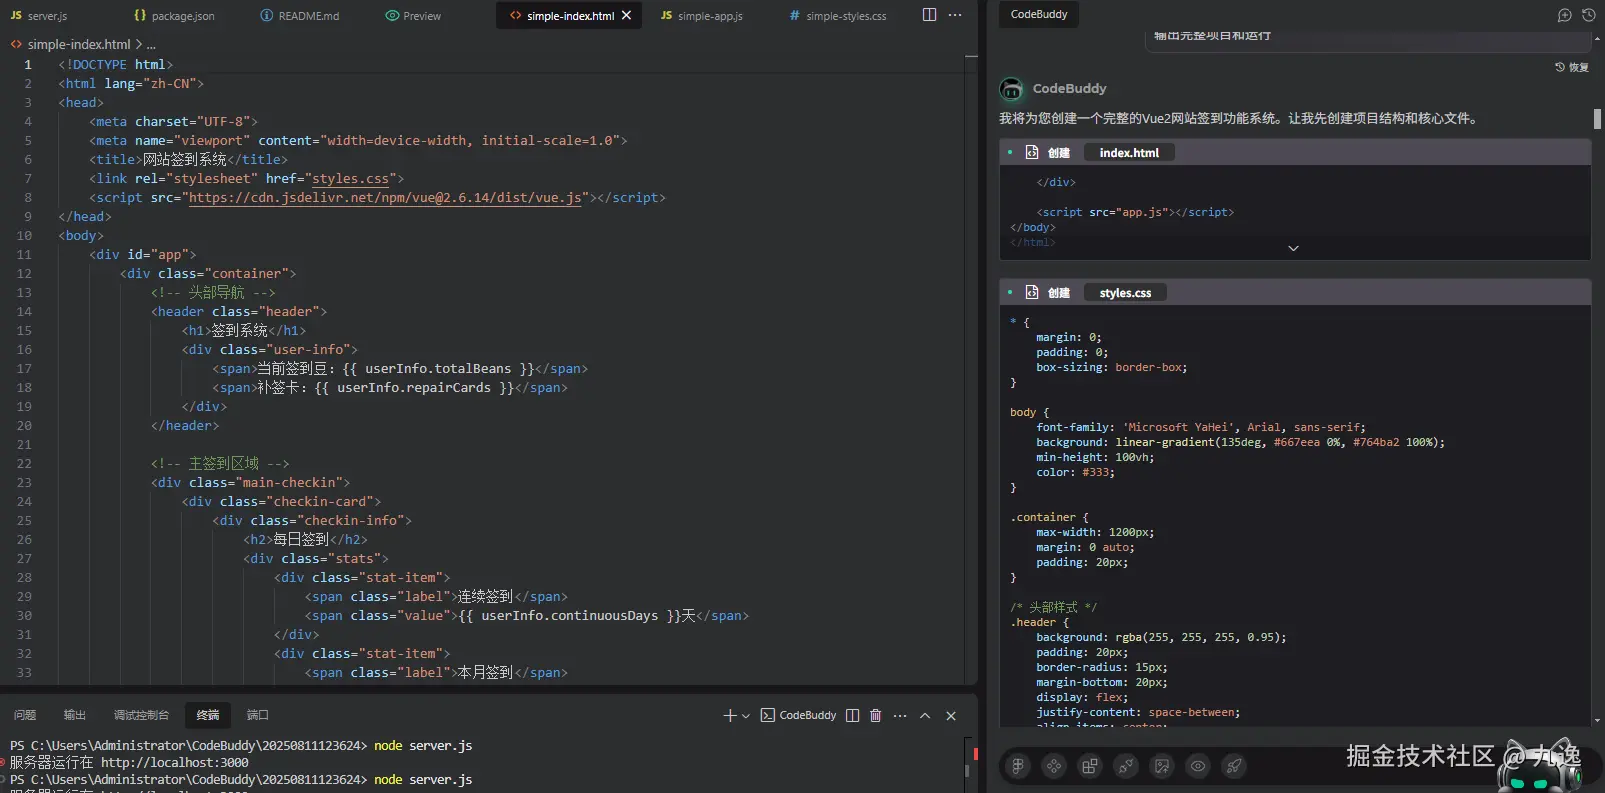
Task: Maximize terminal panel with the up chevron
Action: [x=925, y=715]
